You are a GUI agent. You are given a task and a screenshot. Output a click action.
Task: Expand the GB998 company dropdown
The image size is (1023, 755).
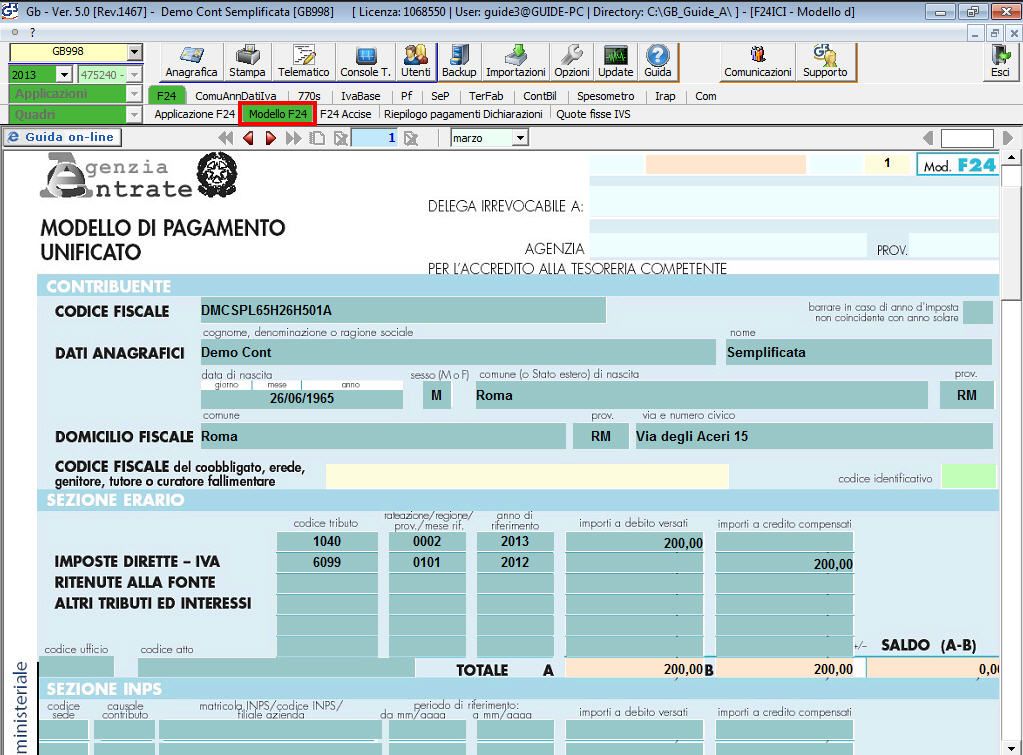tap(135, 53)
